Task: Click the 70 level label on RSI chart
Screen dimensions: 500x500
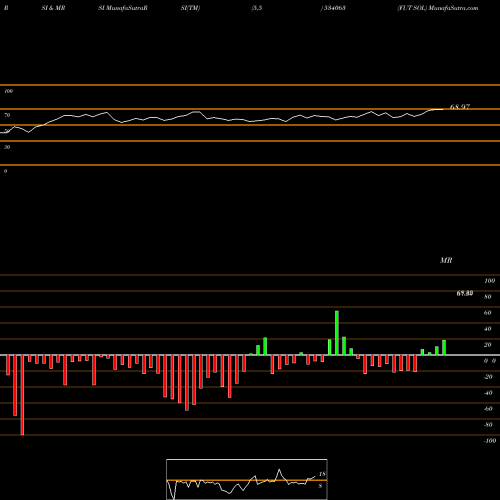Action: pos(7,115)
